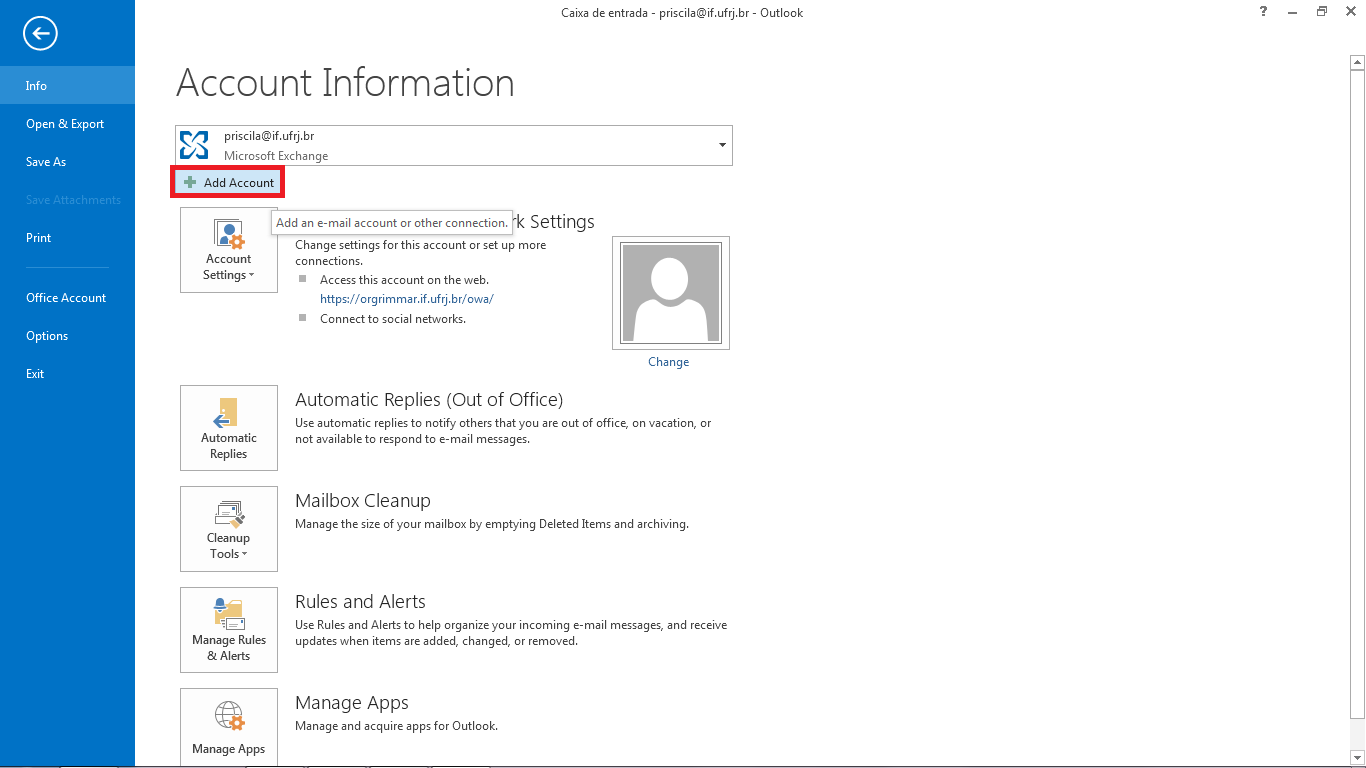The image size is (1366, 768).
Task: Open Account Settings button
Action: [229, 250]
